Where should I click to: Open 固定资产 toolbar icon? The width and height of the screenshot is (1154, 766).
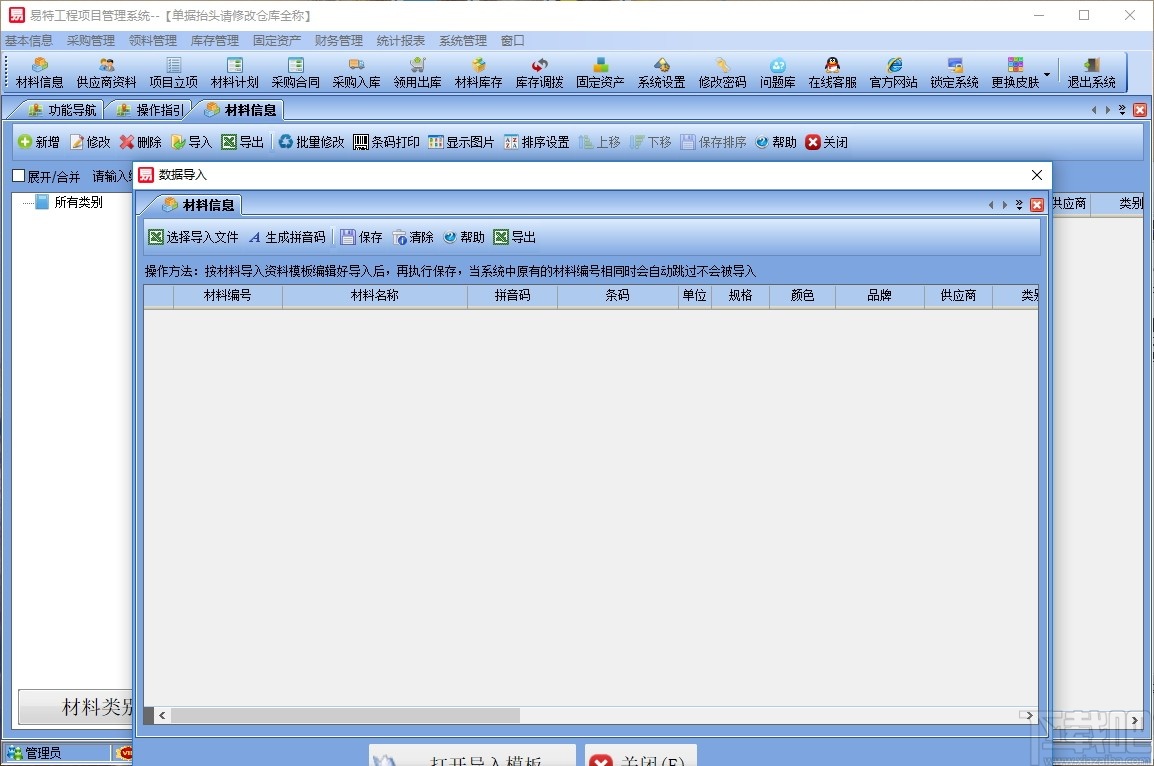coord(601,73)
